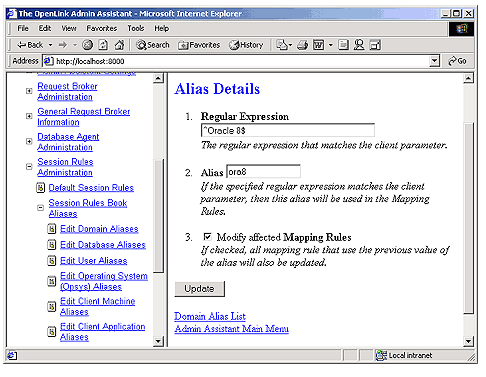Collapse the Session Rules Administration node

pos(29,166)
